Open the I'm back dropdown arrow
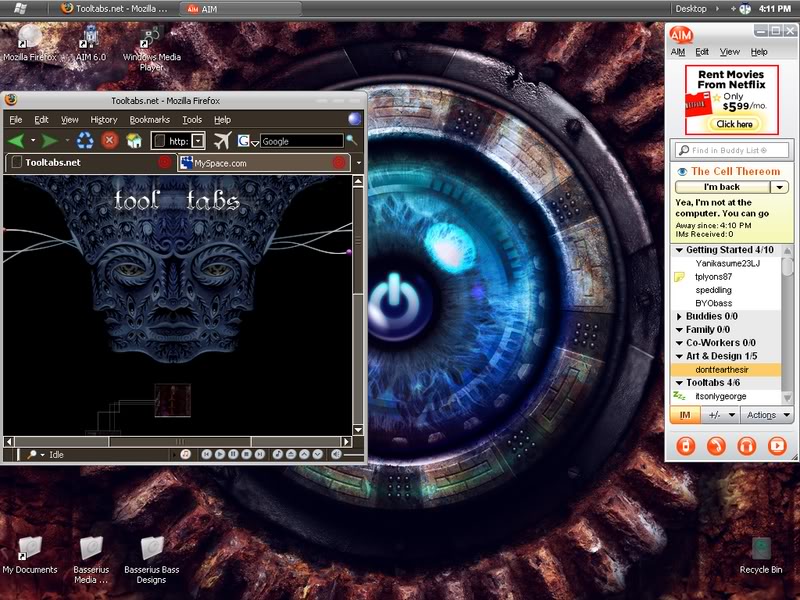The height and width of the screenshot is (600, 800). [780, 187]
